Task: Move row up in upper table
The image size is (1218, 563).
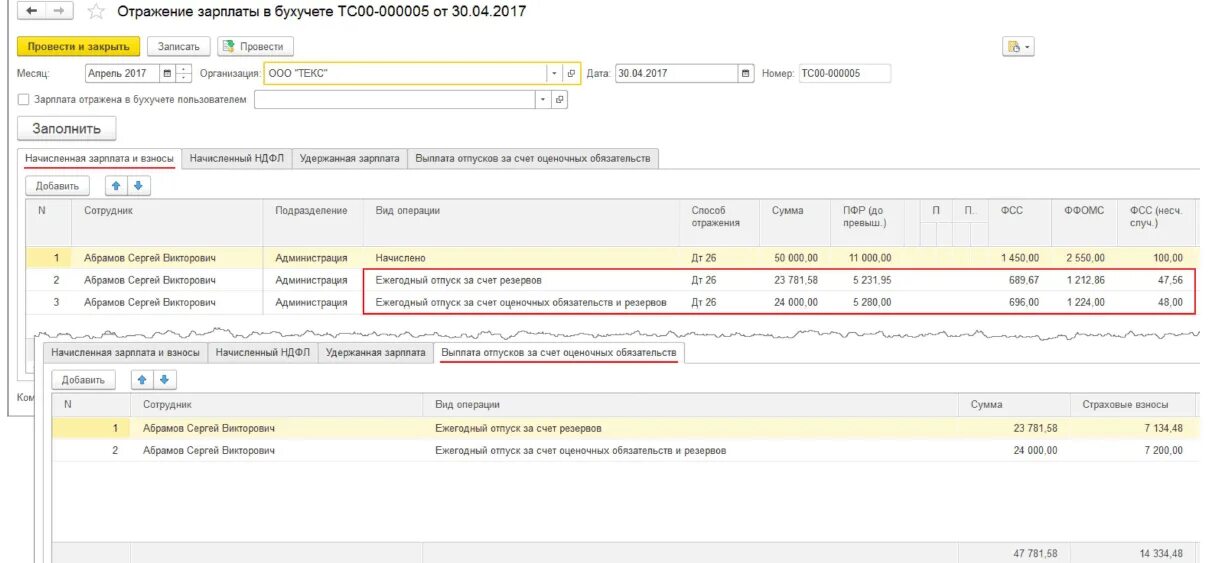Action: pyautogui.click(x=116, y=186)
